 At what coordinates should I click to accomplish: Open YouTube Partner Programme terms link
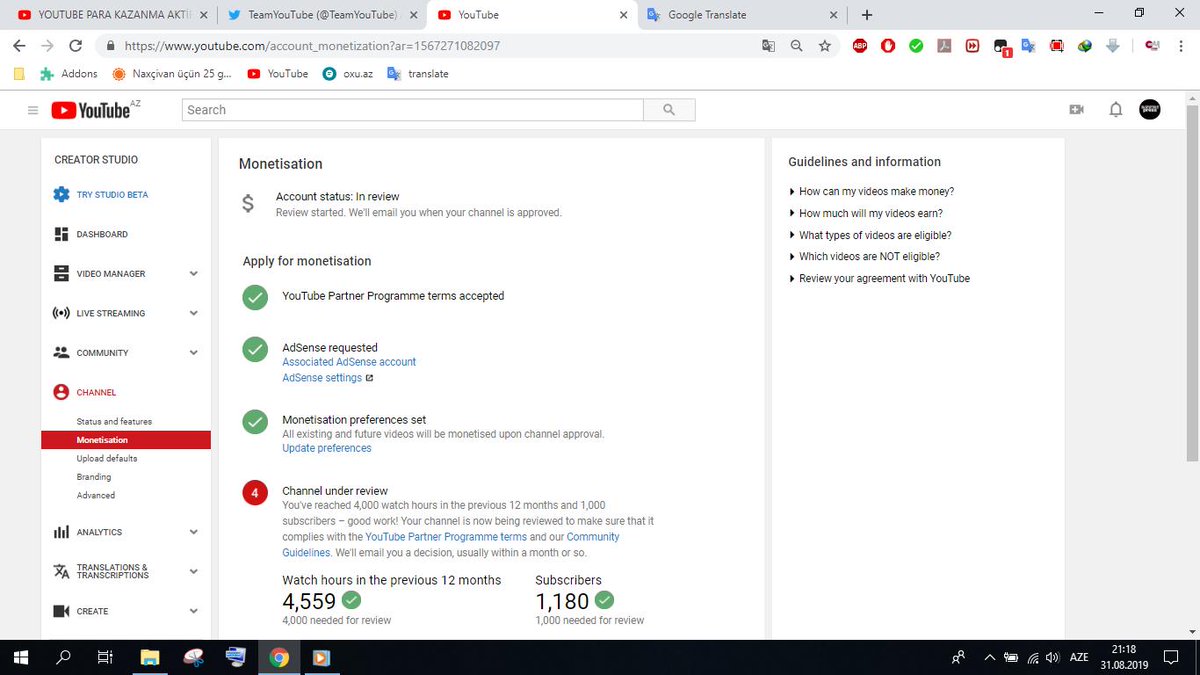[446, 537]
